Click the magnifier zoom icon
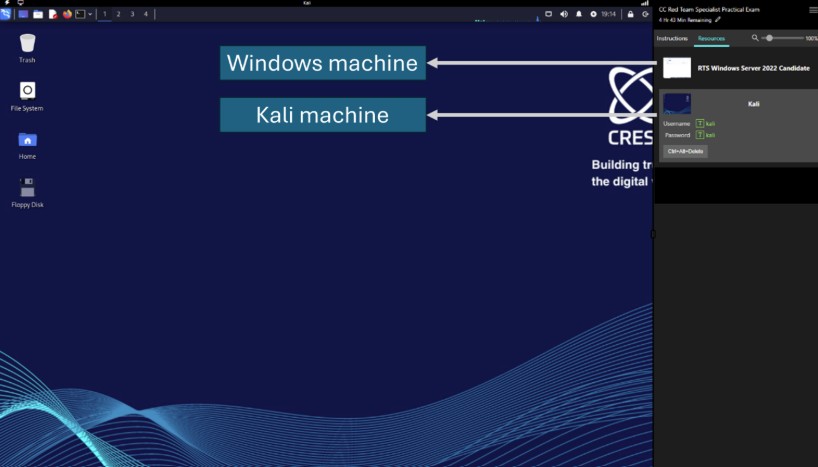The width and height of the screenshot is (818, 467). [755, 38]
